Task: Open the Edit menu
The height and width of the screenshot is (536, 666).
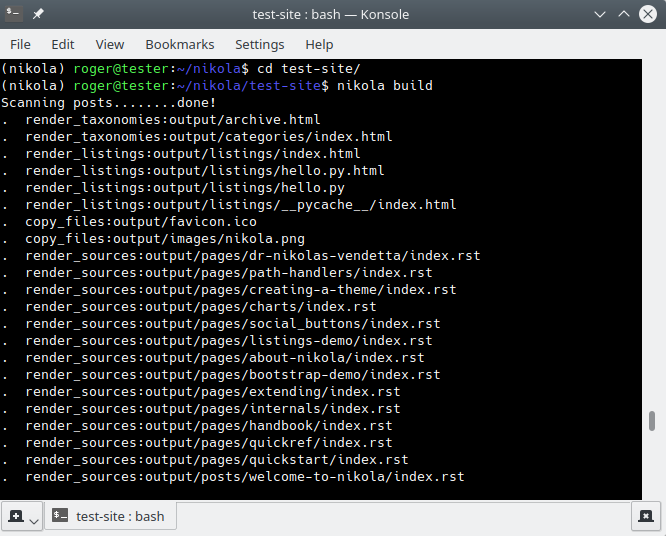Action: tap(63, 45)
